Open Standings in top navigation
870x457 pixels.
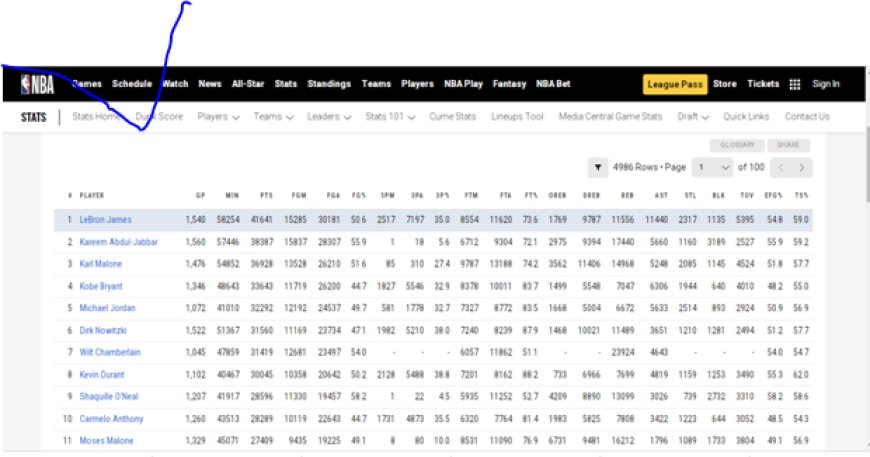pyautogui.click(x=329, y=84)
